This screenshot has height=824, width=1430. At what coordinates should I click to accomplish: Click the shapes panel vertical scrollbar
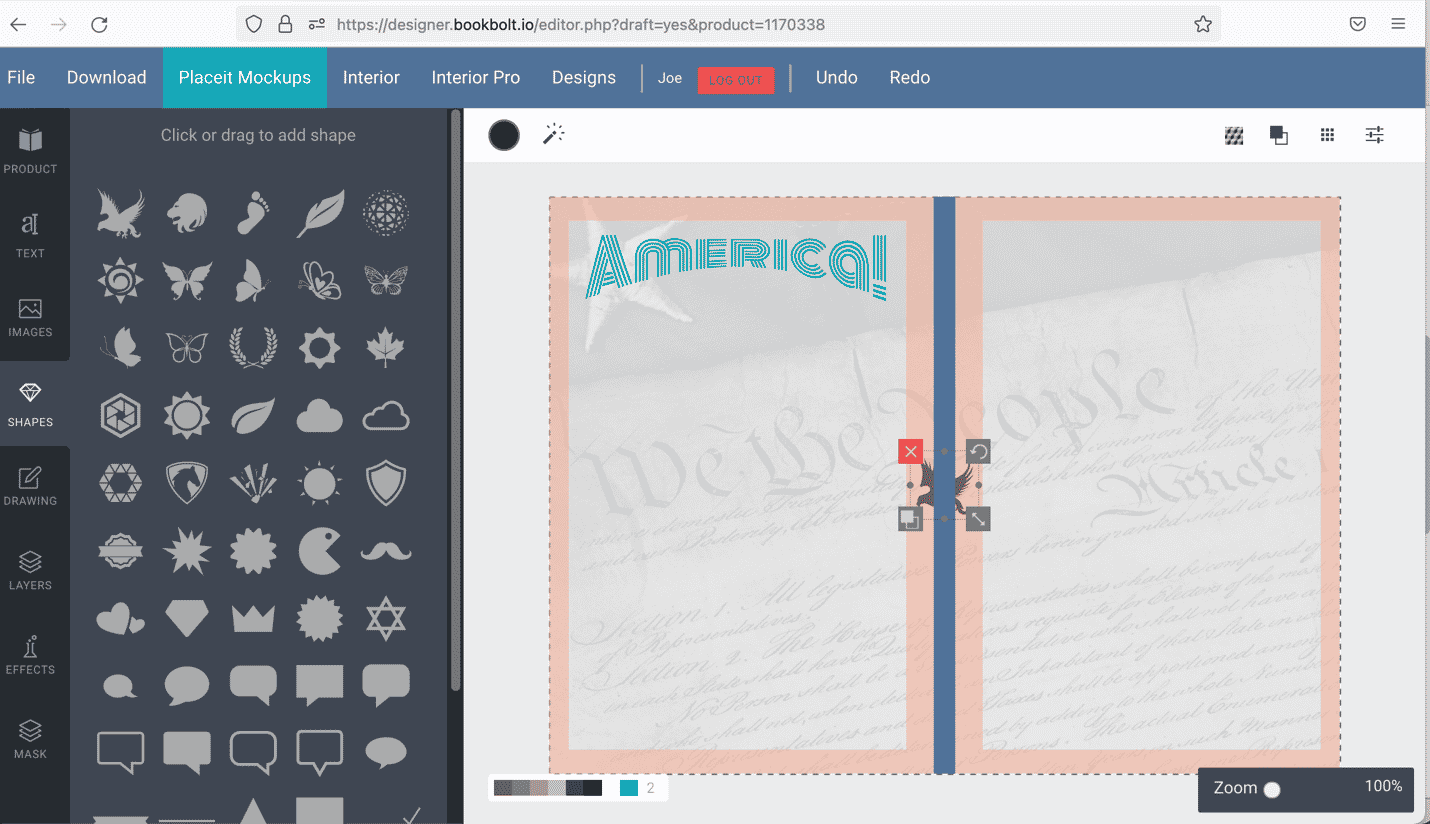pyautogui.click(x=456, y=400)
